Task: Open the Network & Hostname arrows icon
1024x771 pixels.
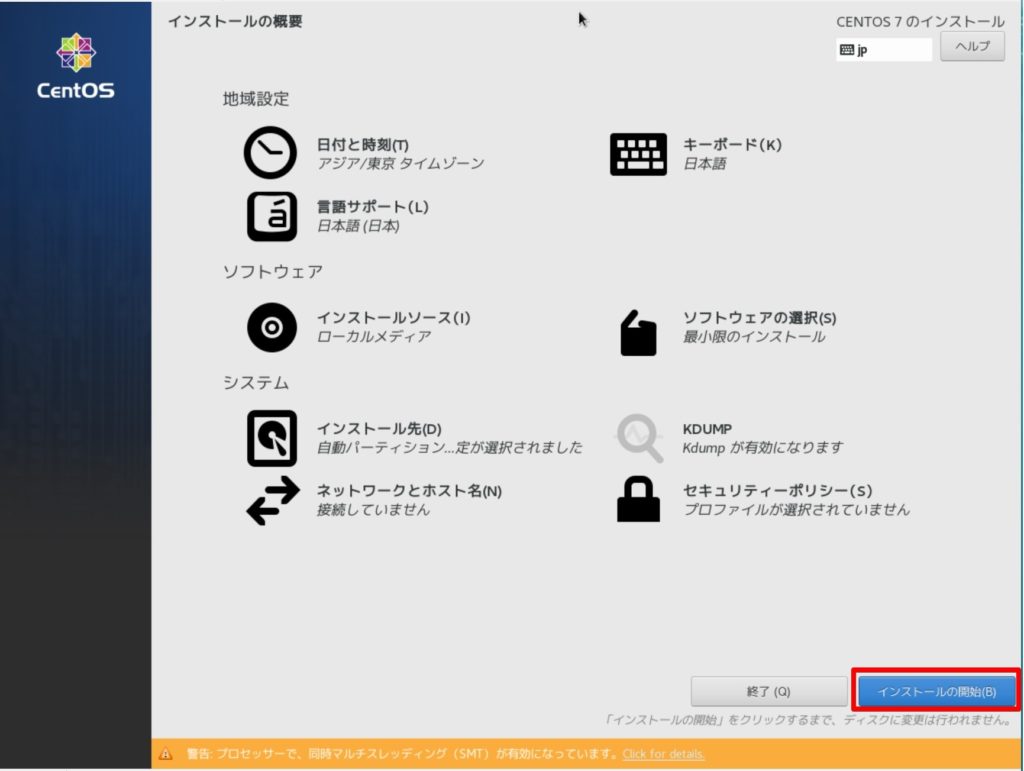Action: tap(273, 500)
